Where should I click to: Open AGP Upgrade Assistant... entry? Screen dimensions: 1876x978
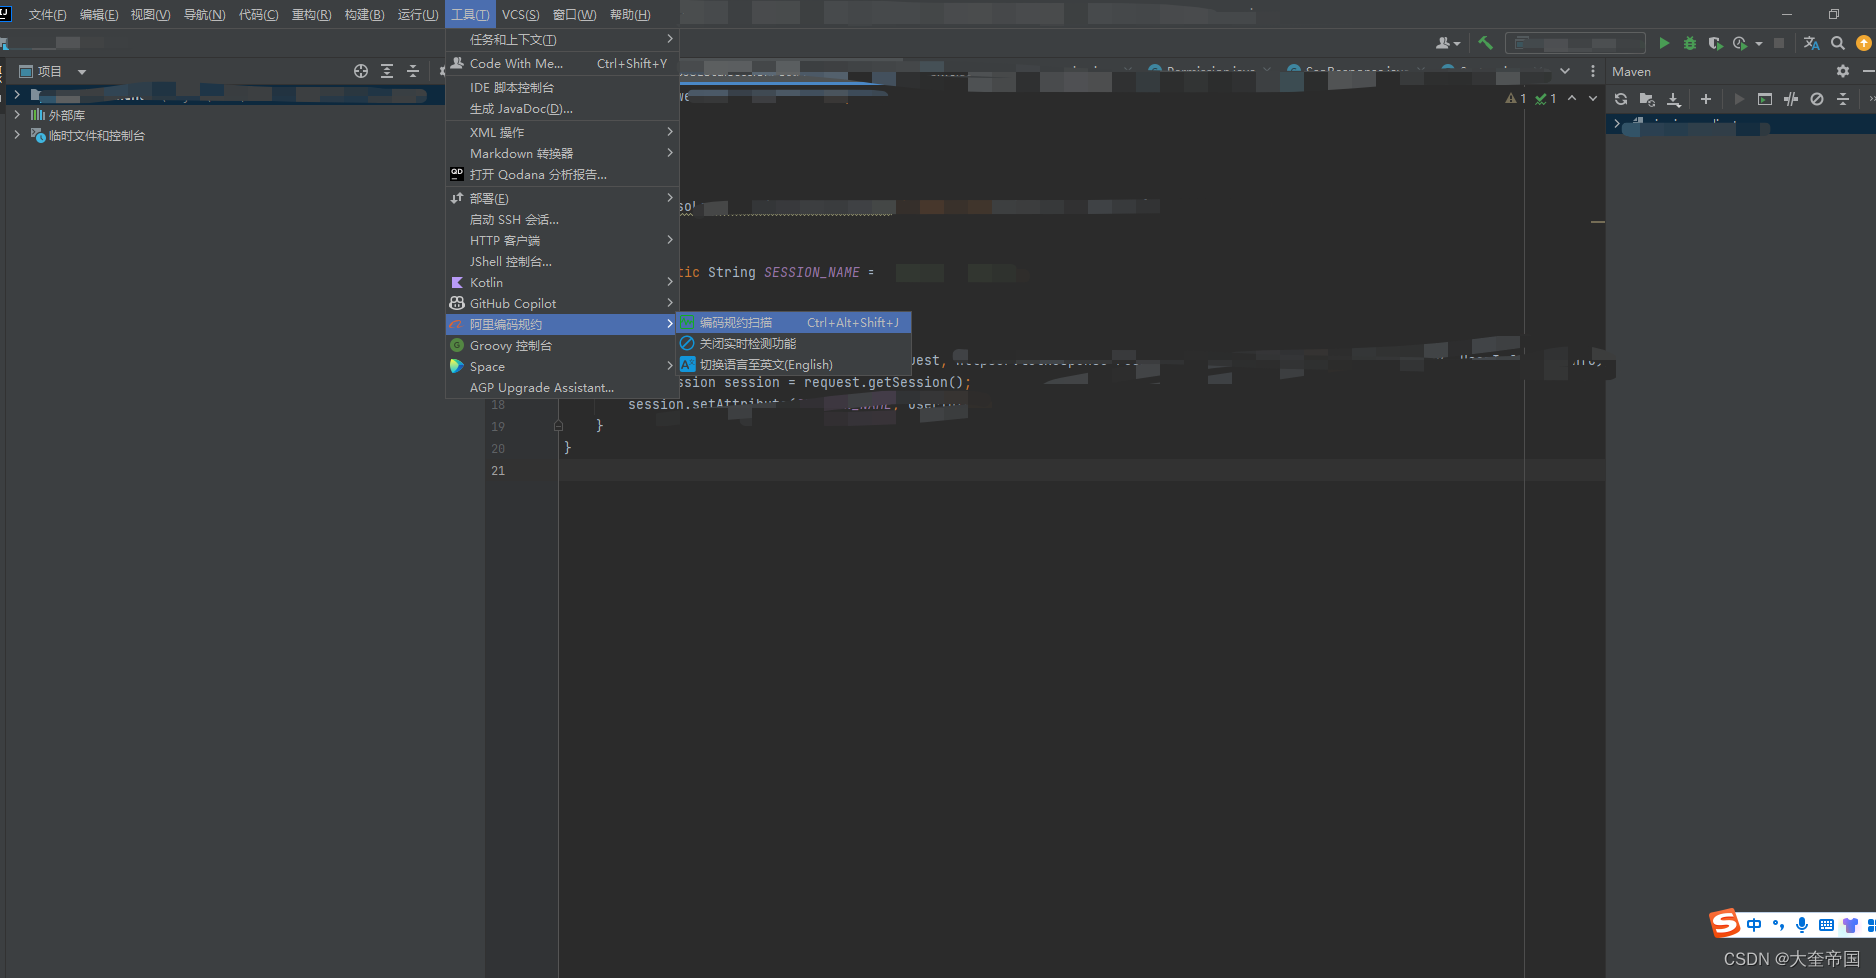click(562, 387)
